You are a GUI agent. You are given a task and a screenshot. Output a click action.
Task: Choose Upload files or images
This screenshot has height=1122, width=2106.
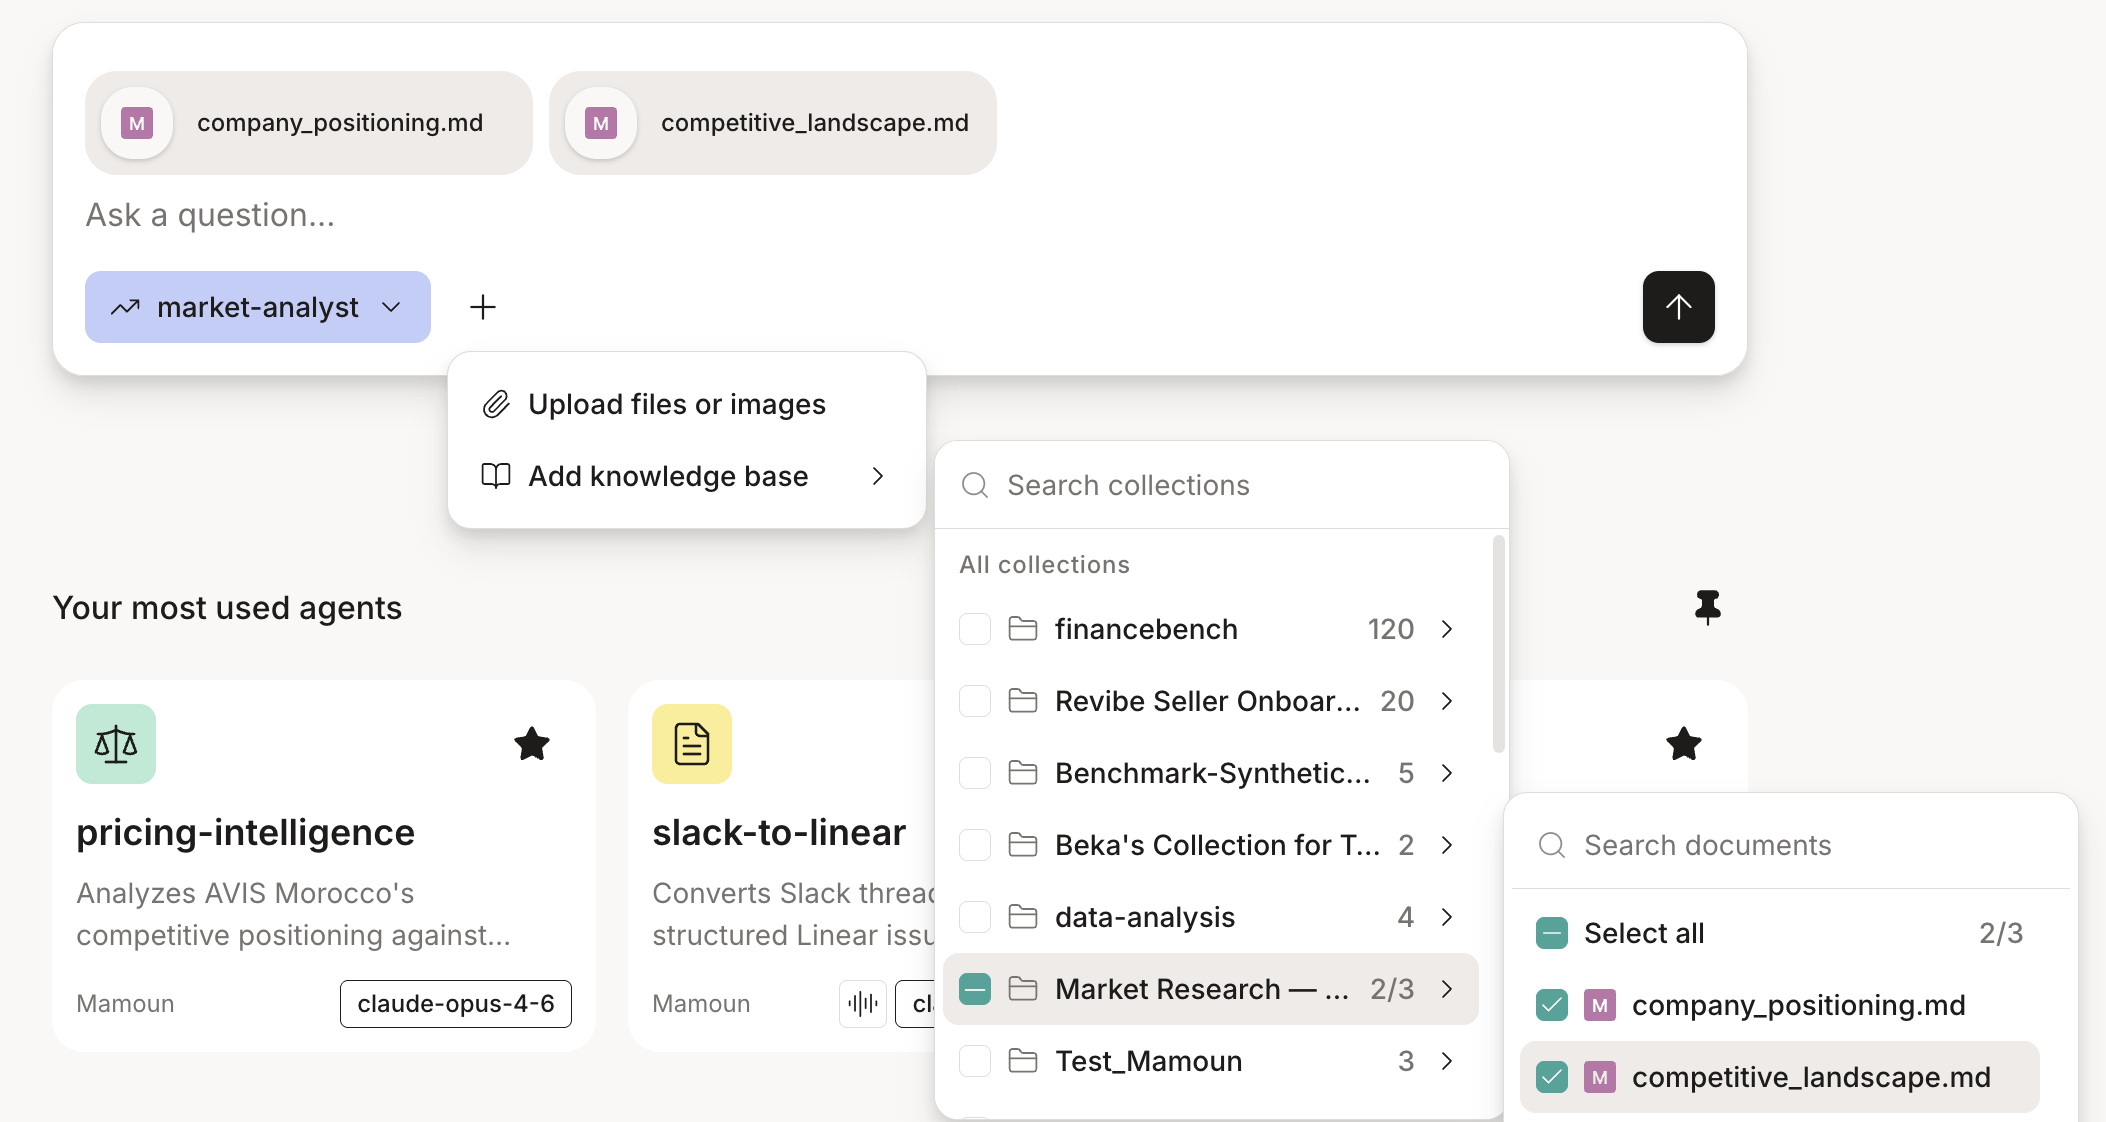(687, 404)
